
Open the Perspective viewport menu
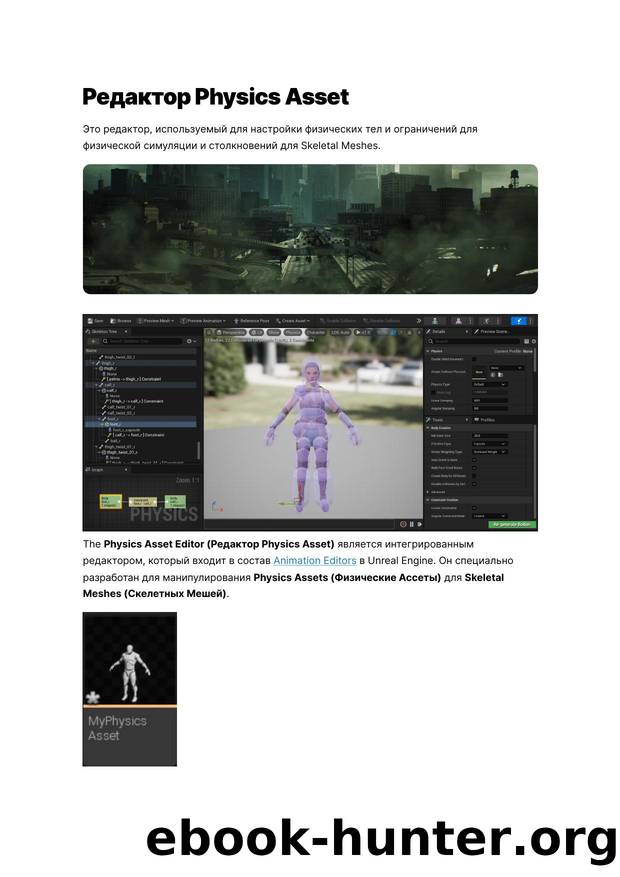tap(231, 332)
